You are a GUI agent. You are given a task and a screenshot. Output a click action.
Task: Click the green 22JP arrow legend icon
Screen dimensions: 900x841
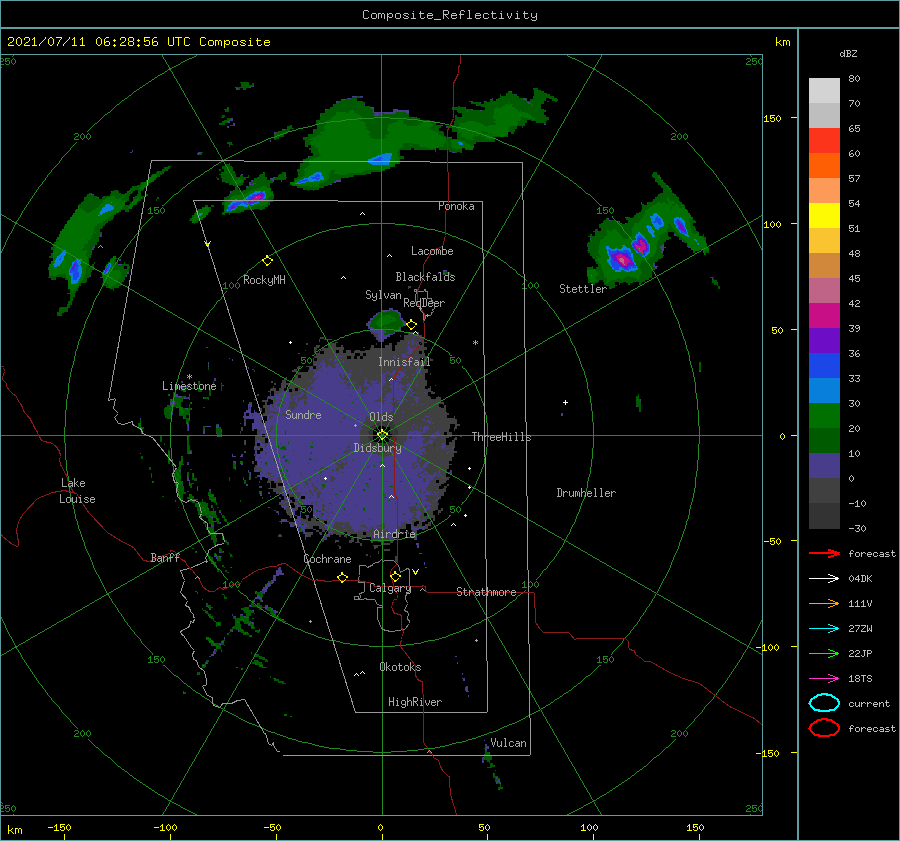click(x=824, y=653)
